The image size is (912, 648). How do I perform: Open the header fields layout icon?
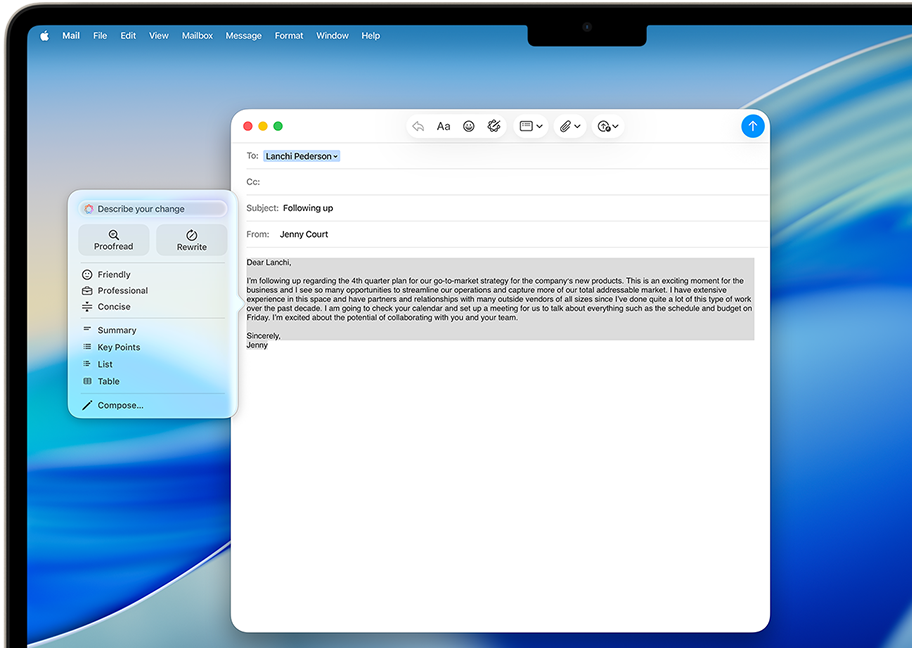(x=526, y=126)
